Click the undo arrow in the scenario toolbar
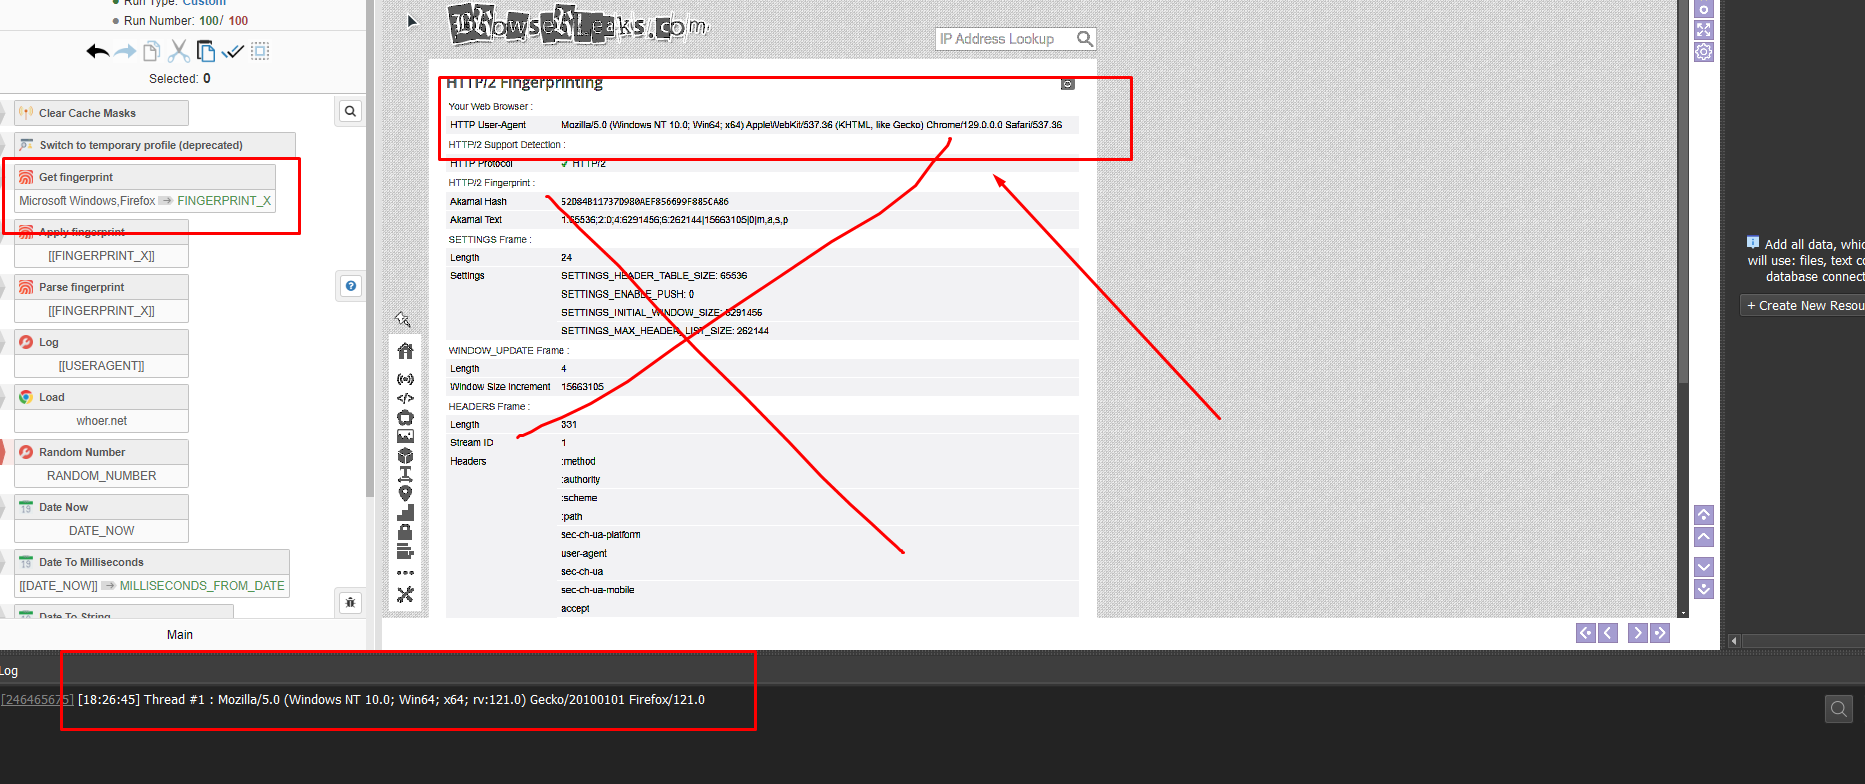Screen dimensions: 1865x784 [97, 51]
